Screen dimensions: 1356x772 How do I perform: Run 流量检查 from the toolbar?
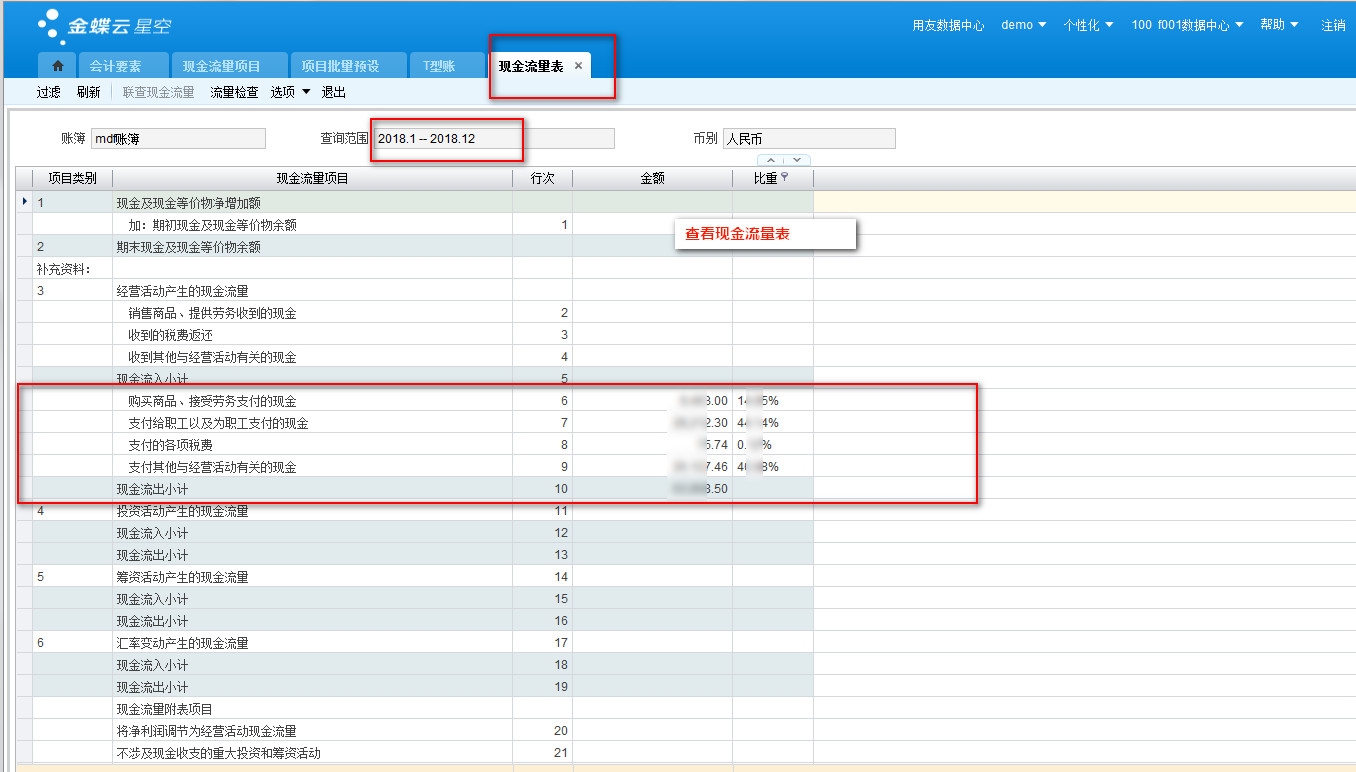click(234, 92)
